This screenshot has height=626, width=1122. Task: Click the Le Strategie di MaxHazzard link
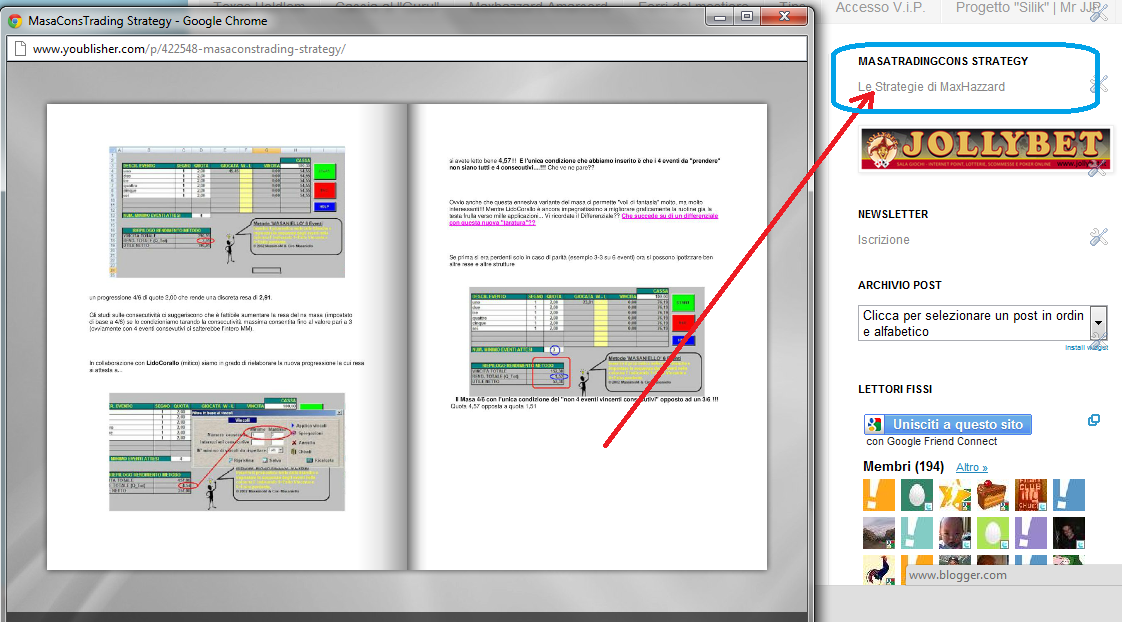(931, 87)
